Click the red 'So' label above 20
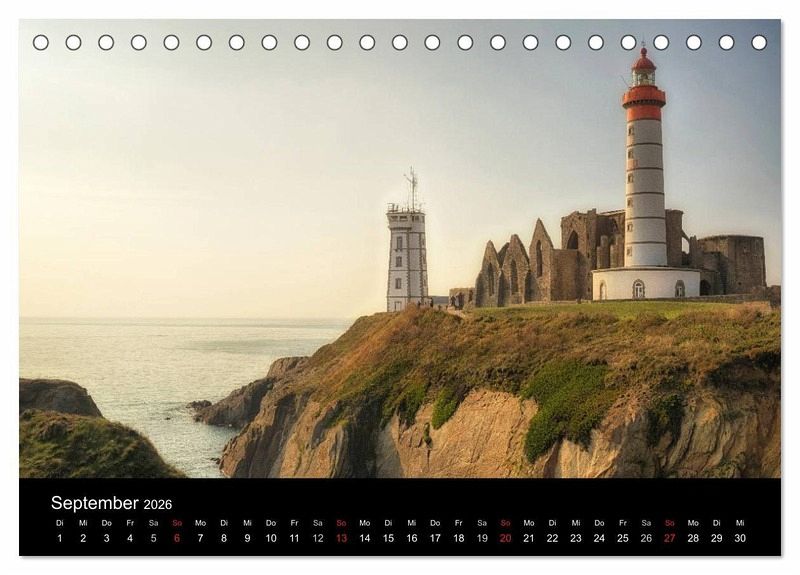 [x=506, y=523]
